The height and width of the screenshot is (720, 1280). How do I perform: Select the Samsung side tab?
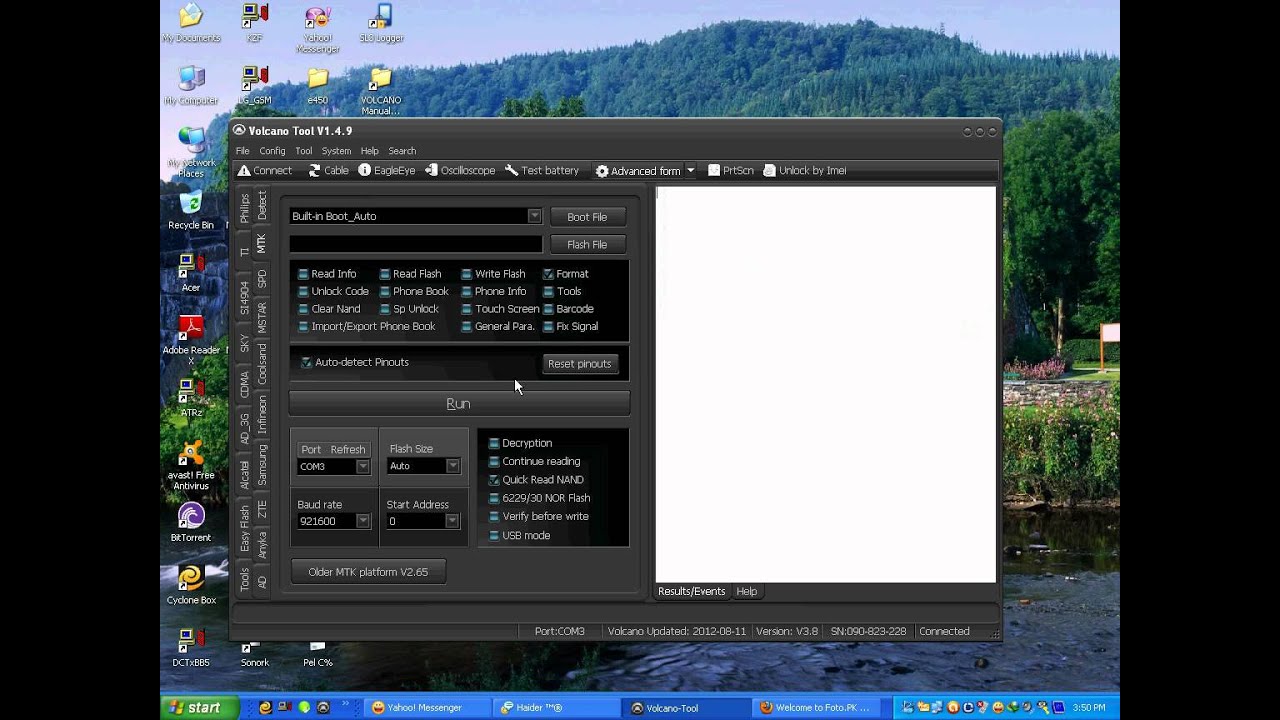pyautogui.click(x=262, y=465)
